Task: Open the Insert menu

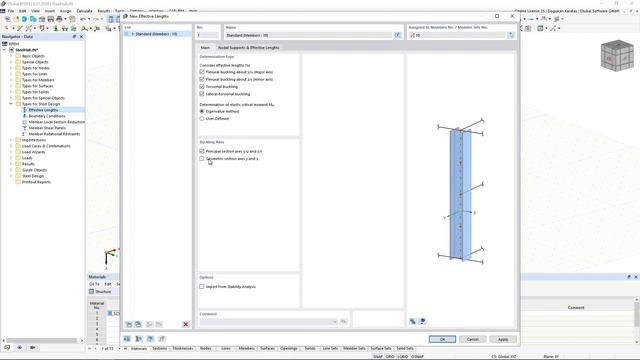Action: point(49,11)
